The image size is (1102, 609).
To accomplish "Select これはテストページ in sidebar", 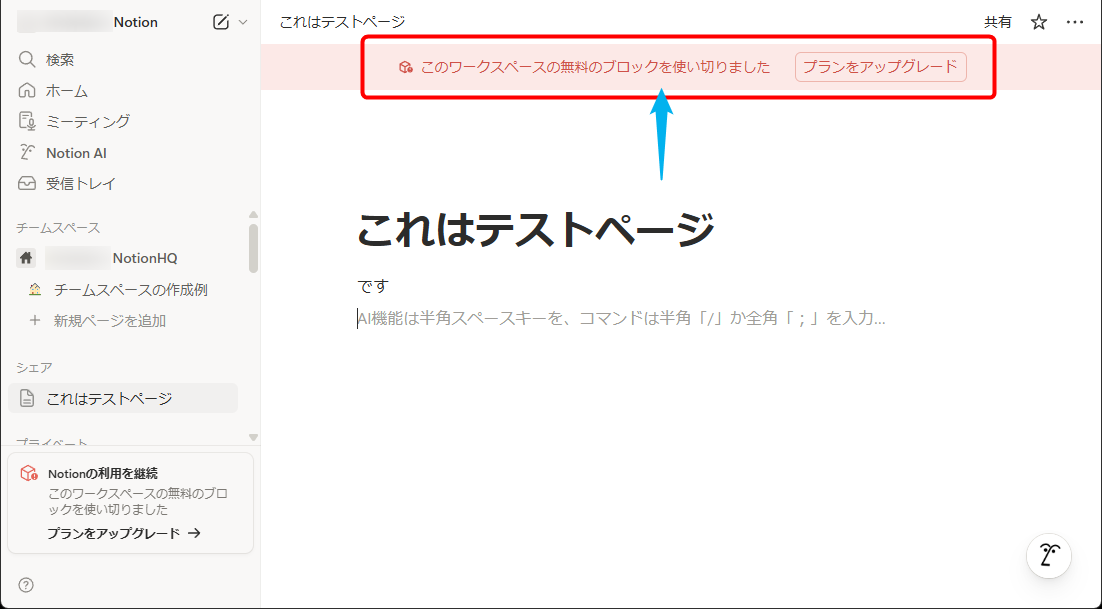I will point(109,398).
